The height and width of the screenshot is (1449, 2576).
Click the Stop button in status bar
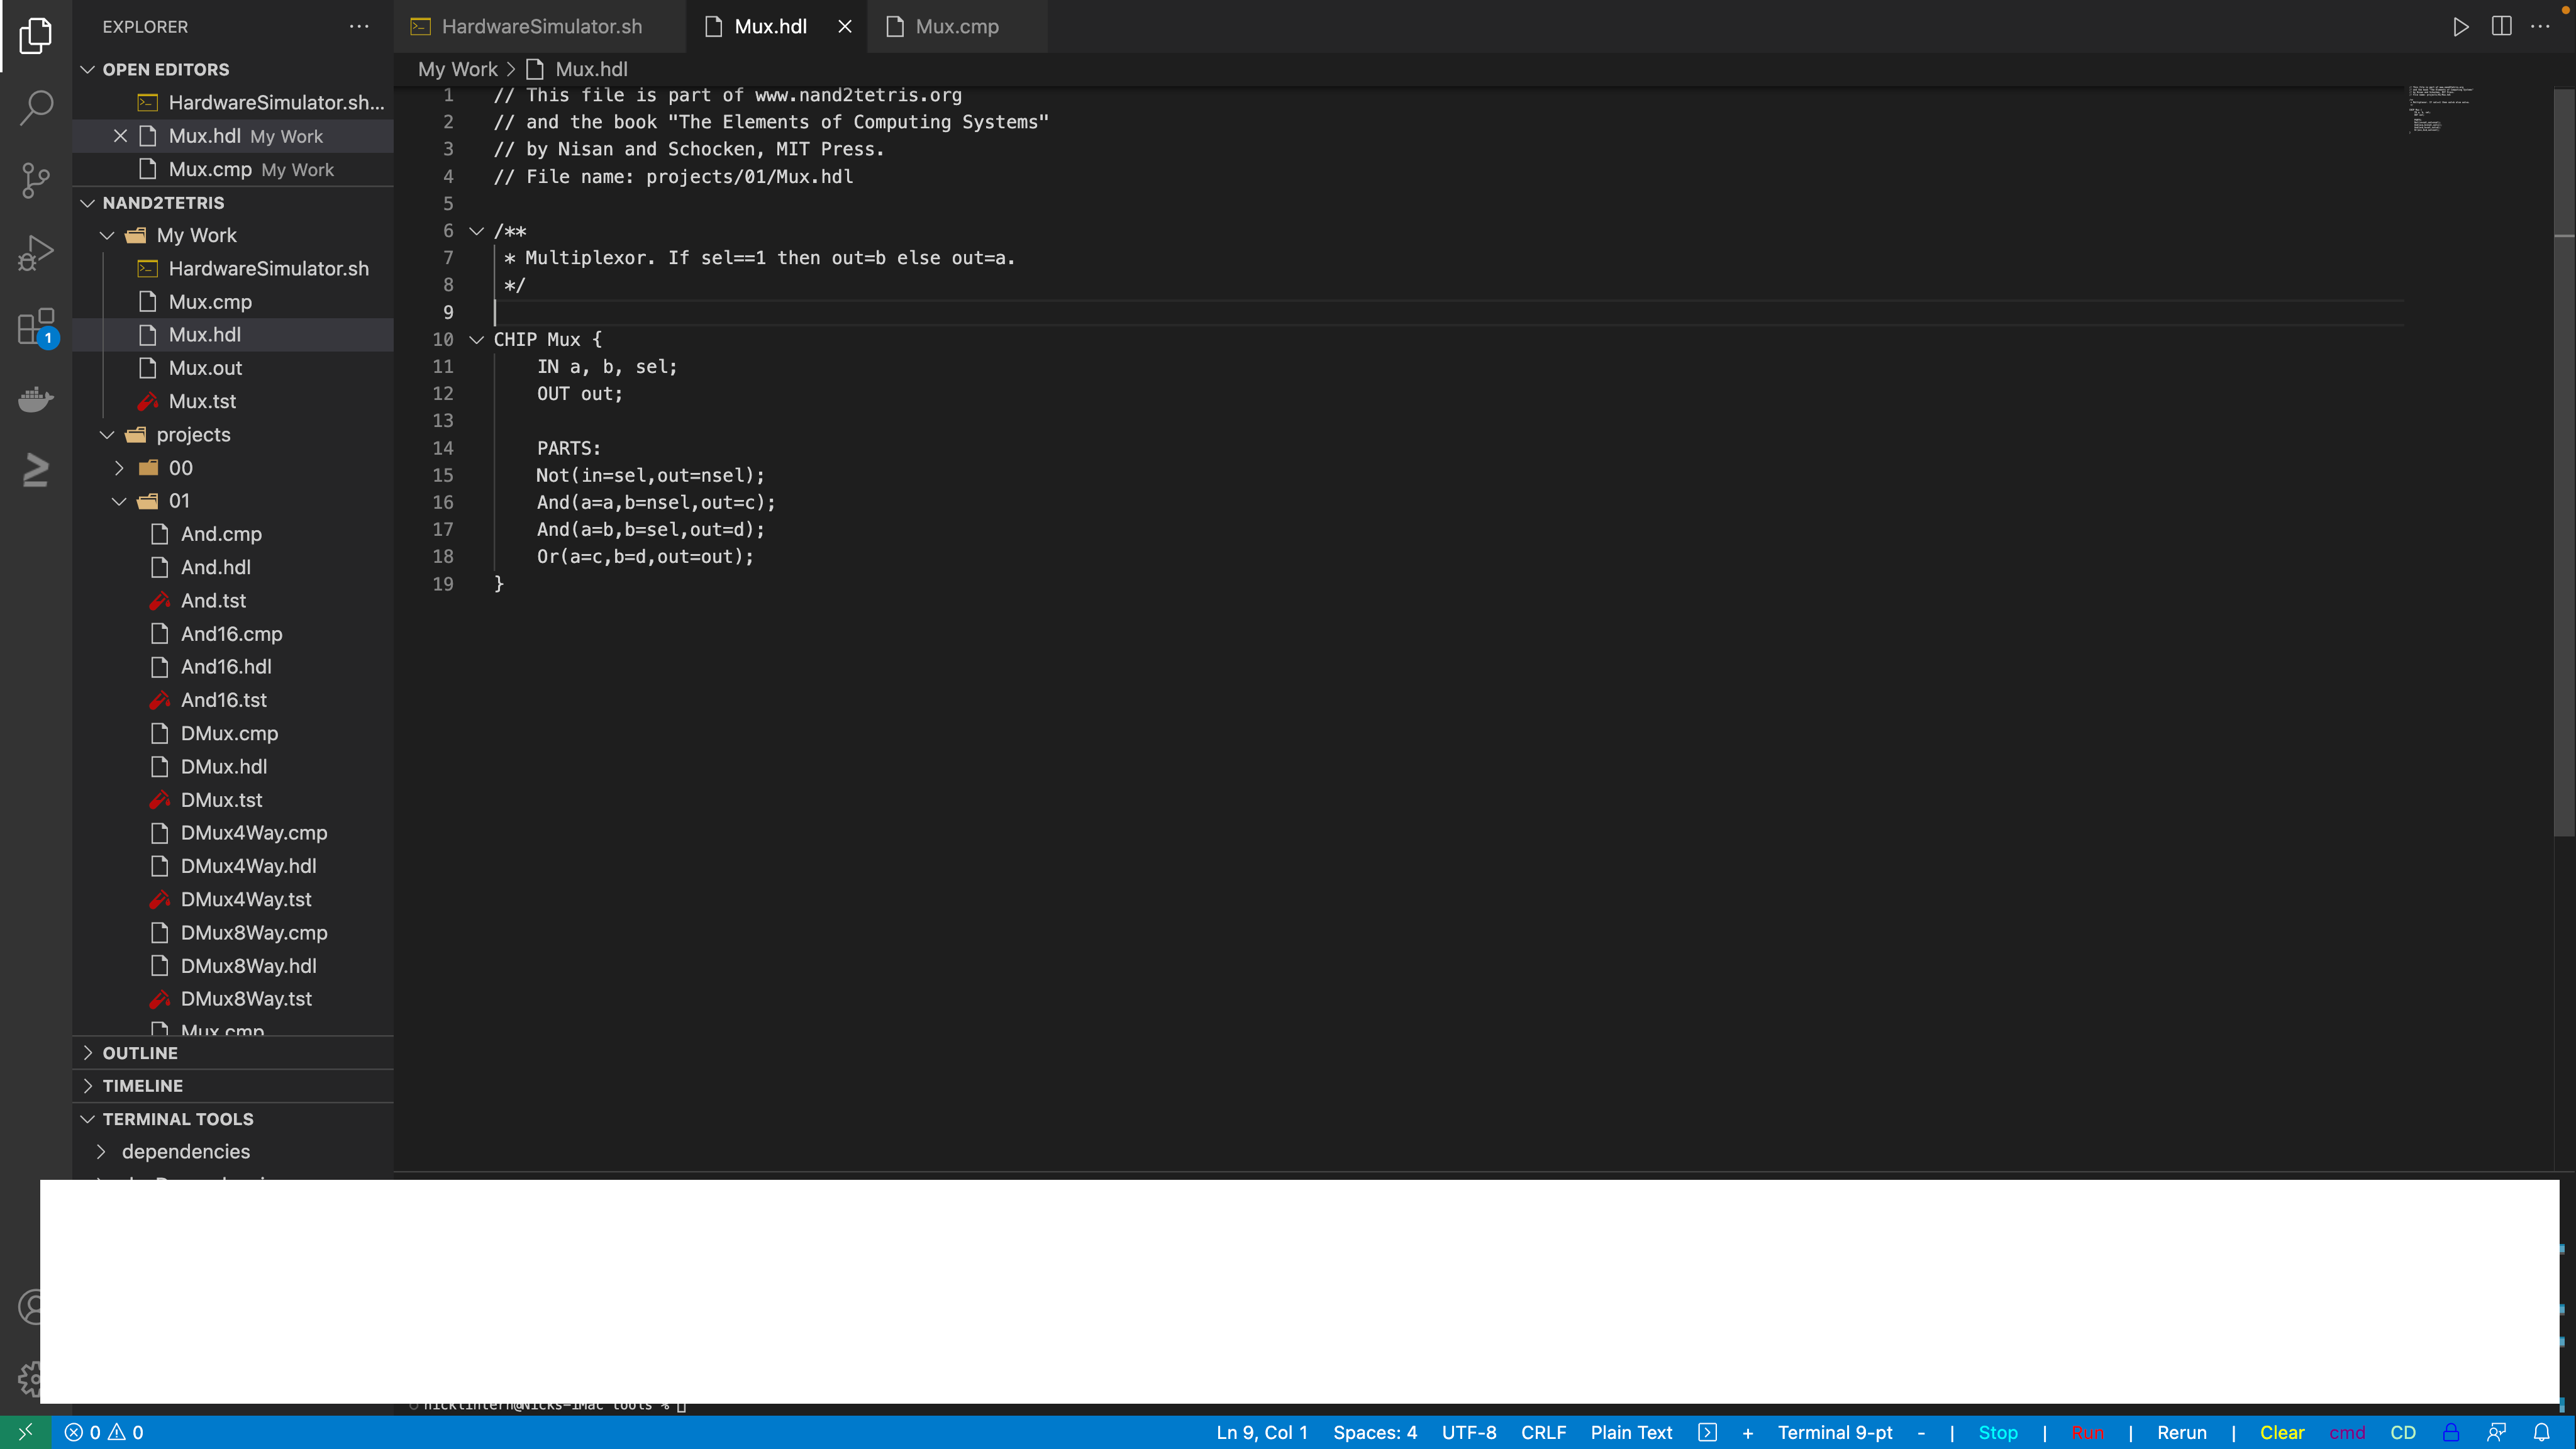tap(1997, 1432)
